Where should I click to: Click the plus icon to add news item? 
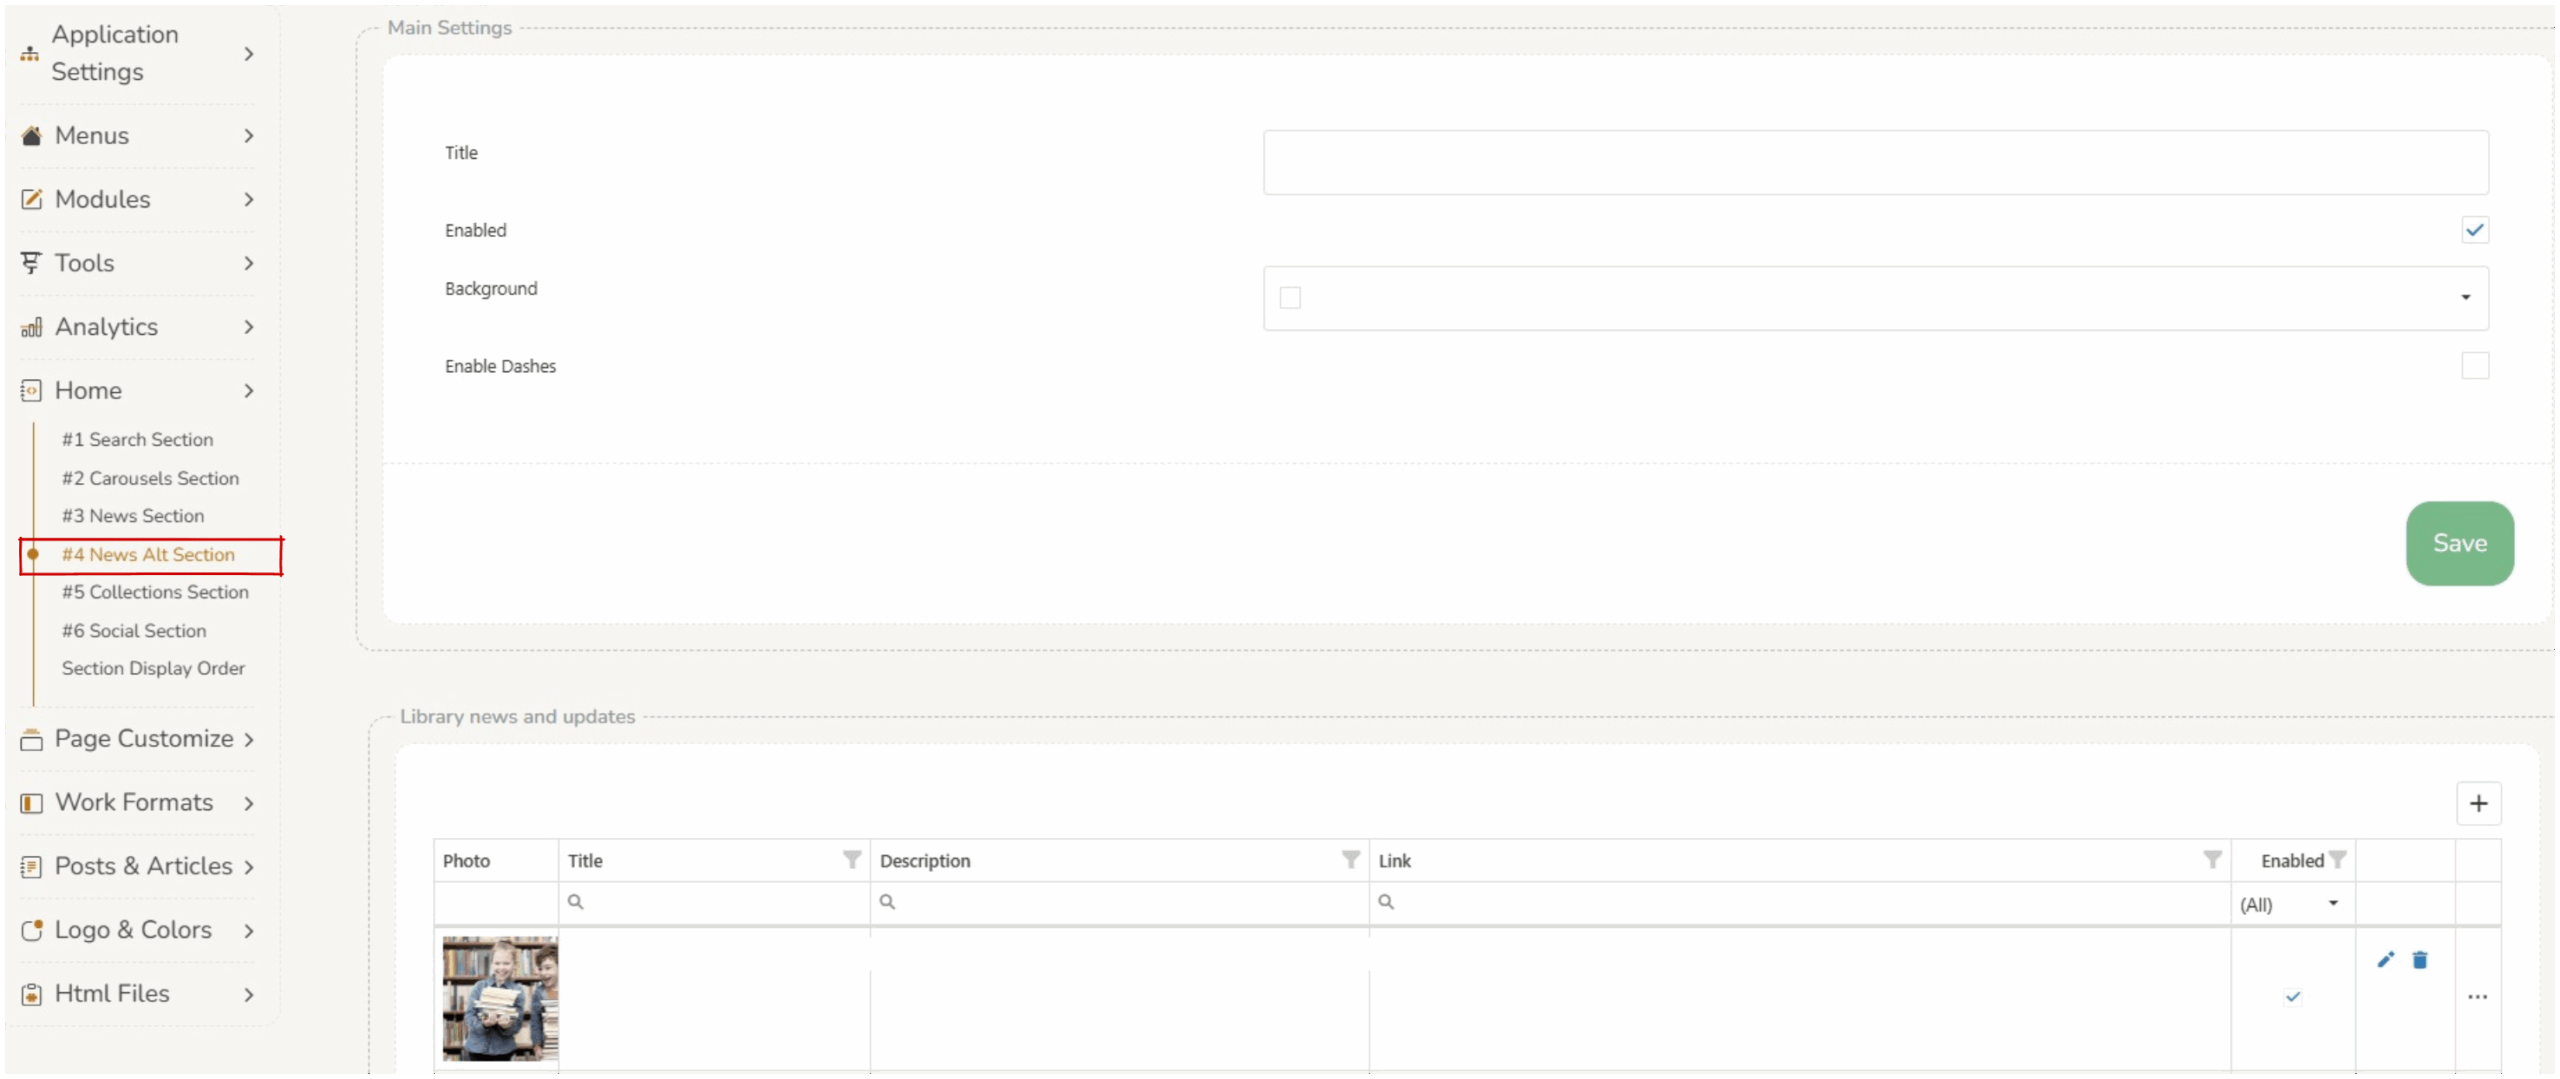2478,803
